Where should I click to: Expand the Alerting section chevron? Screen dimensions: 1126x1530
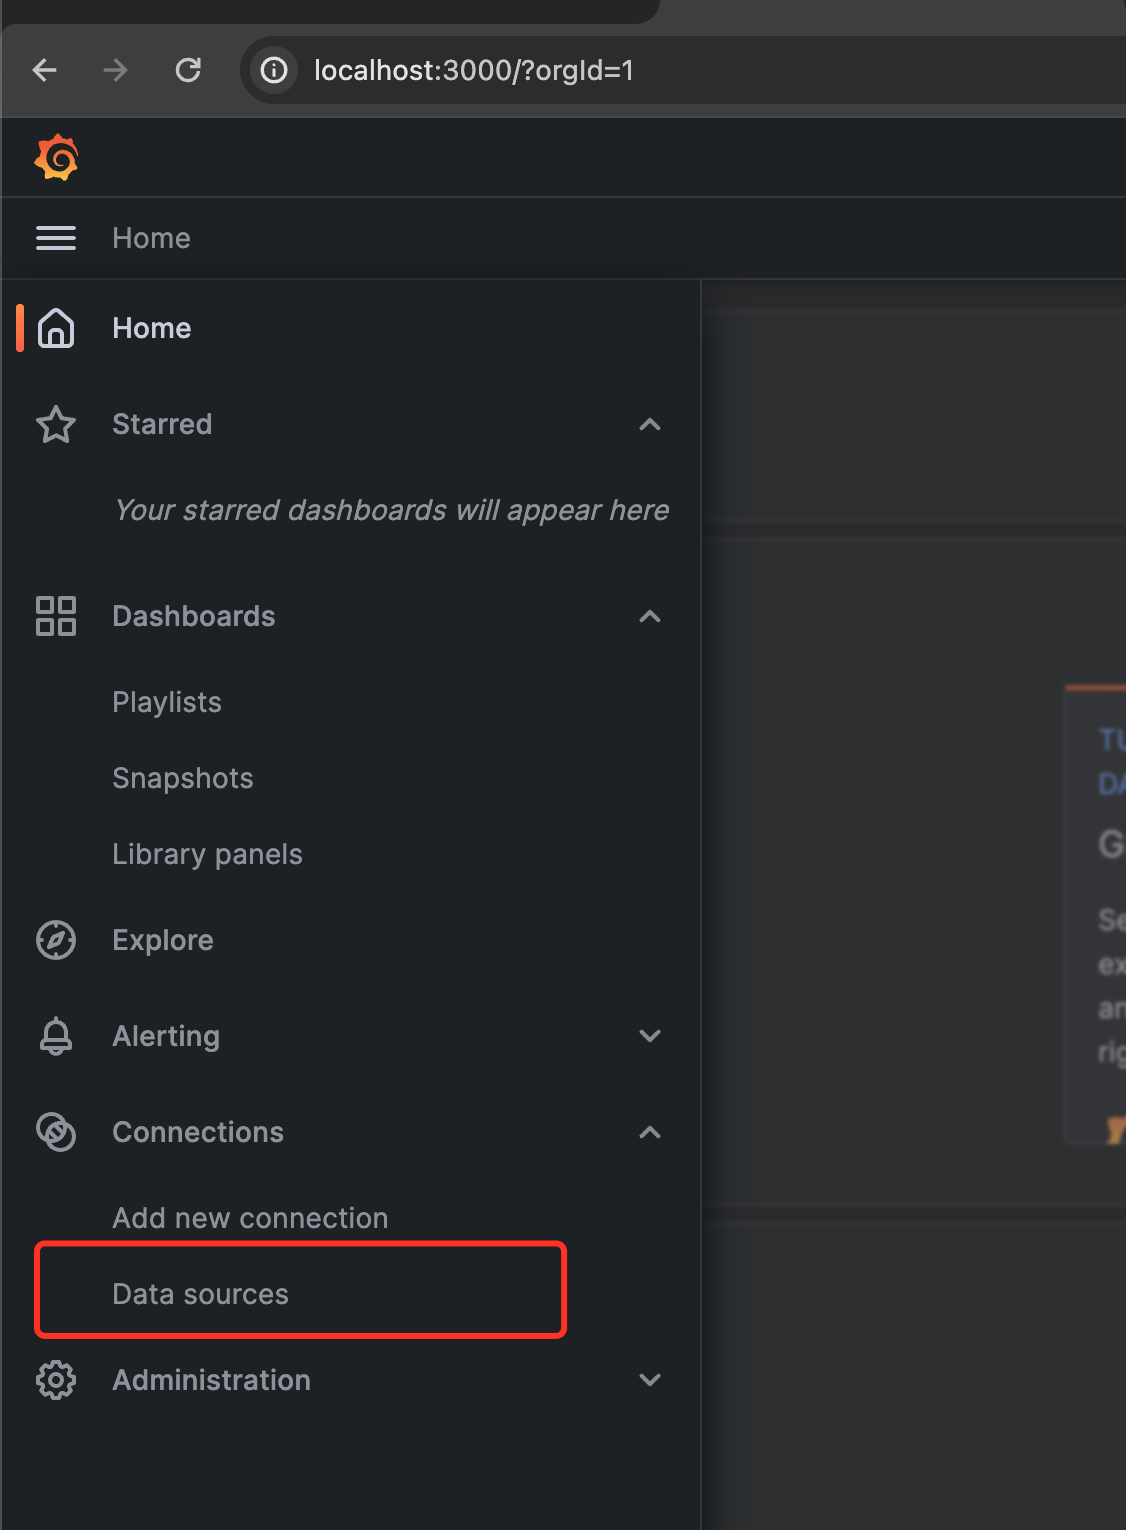[x=650, y=1036]
